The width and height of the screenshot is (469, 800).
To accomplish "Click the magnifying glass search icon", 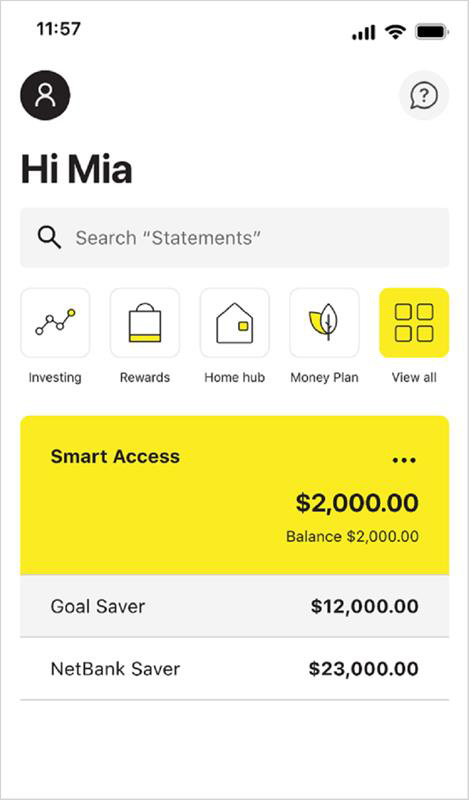I will [50, 238].
